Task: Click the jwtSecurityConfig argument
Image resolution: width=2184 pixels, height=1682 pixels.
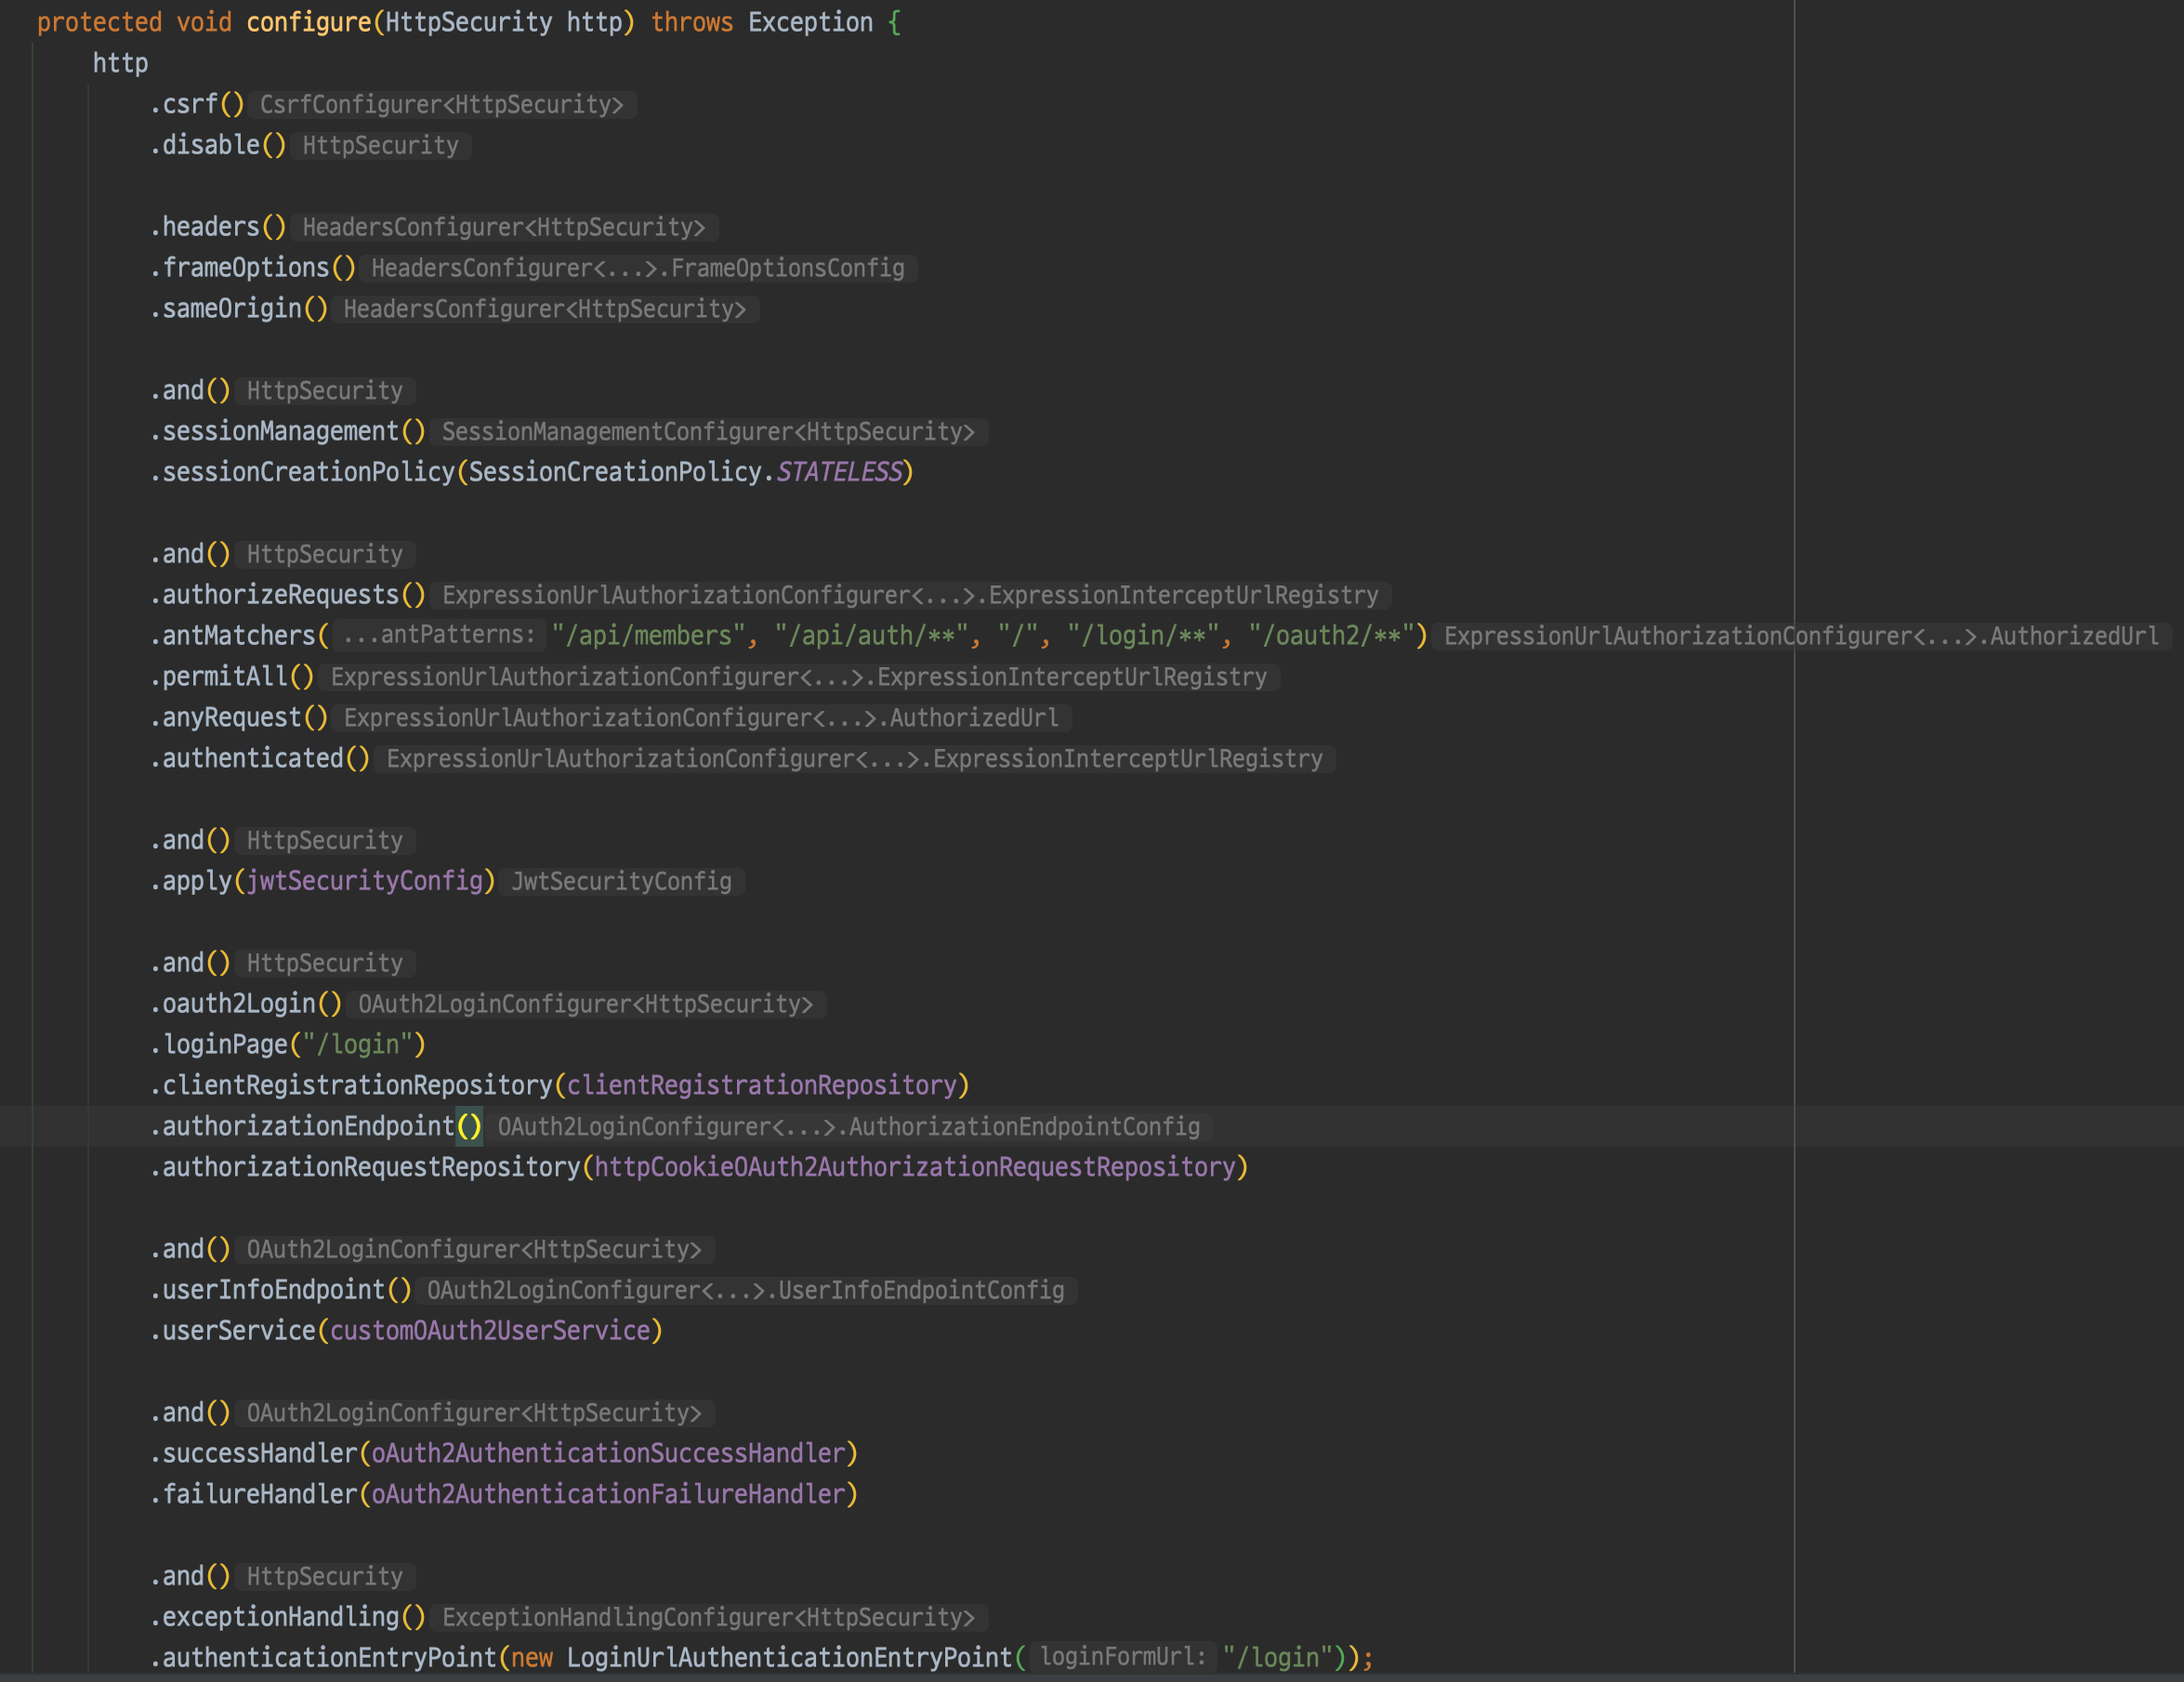Action: click(365, 881)
